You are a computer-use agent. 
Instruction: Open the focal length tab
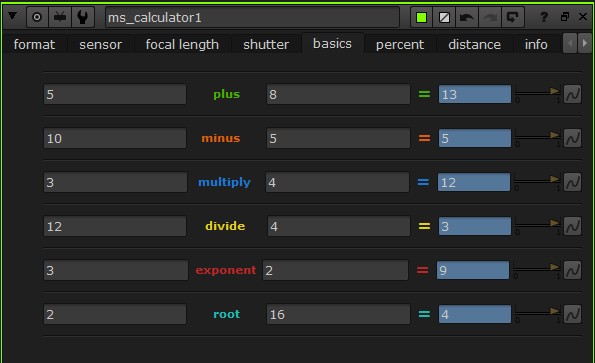click(182, 44)
